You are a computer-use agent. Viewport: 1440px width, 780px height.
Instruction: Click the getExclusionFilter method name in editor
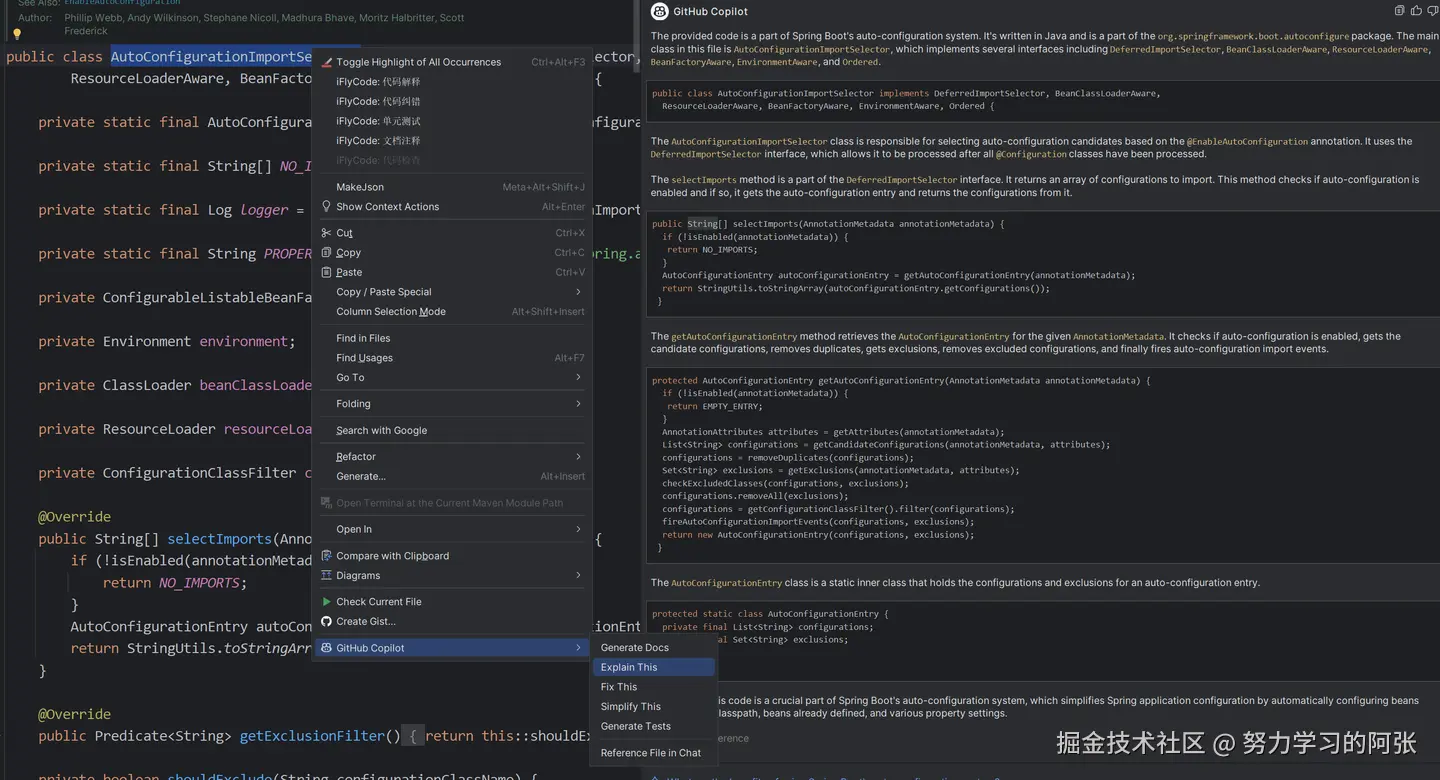click(312, 736)
